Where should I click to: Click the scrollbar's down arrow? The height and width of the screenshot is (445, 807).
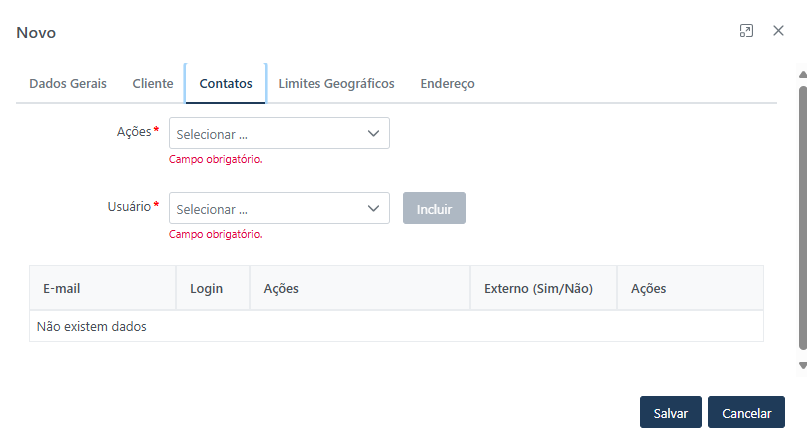tap(802, 366)
